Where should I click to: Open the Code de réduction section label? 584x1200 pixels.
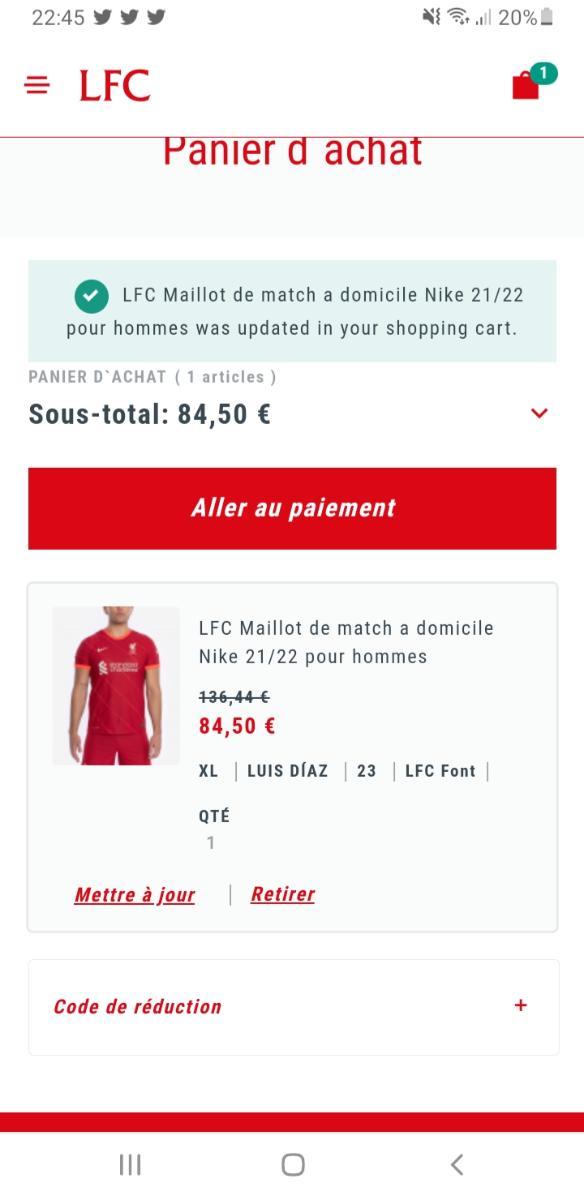point(138,1007)
